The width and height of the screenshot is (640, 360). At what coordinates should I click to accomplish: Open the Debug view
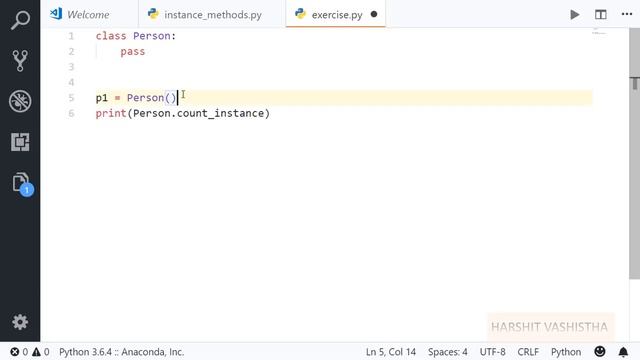click(20, 101)
